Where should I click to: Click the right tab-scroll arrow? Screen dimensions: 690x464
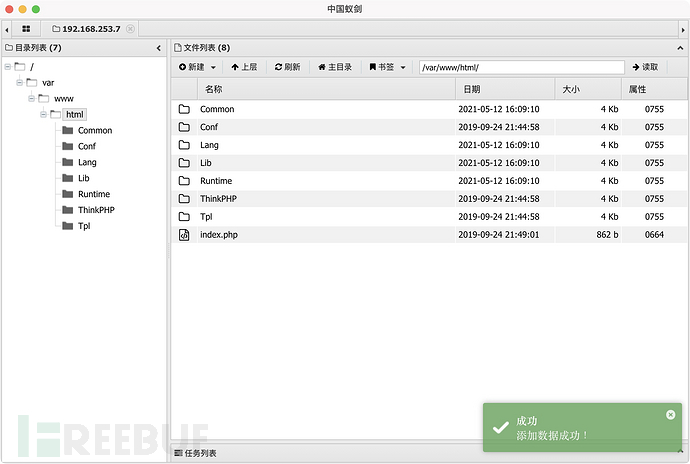(x=683, y=30)
